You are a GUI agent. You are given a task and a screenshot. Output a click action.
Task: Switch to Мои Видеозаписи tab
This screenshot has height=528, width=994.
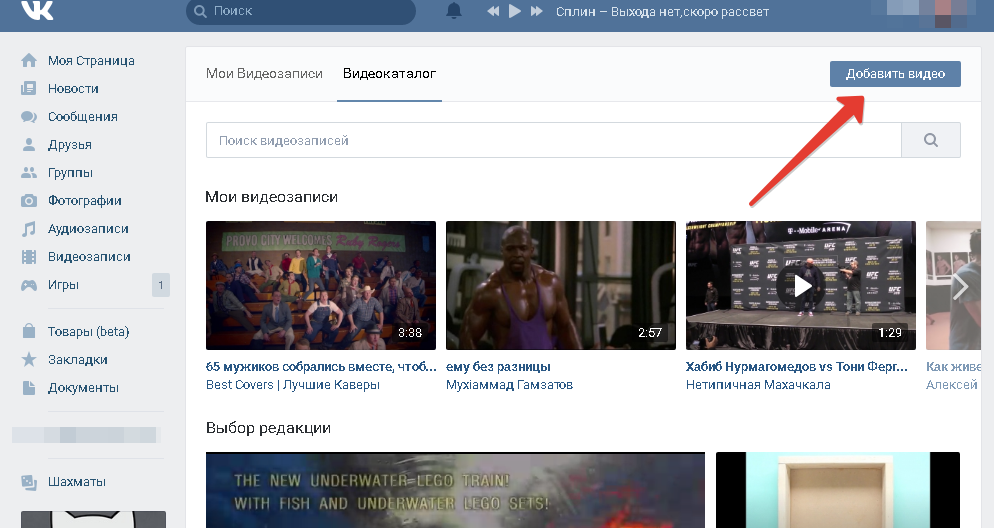[x=264, y=74]
